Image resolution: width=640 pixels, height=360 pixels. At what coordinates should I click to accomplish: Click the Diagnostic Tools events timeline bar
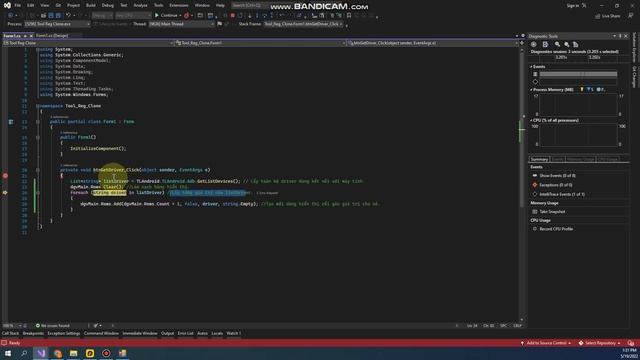tap(578, 74)
